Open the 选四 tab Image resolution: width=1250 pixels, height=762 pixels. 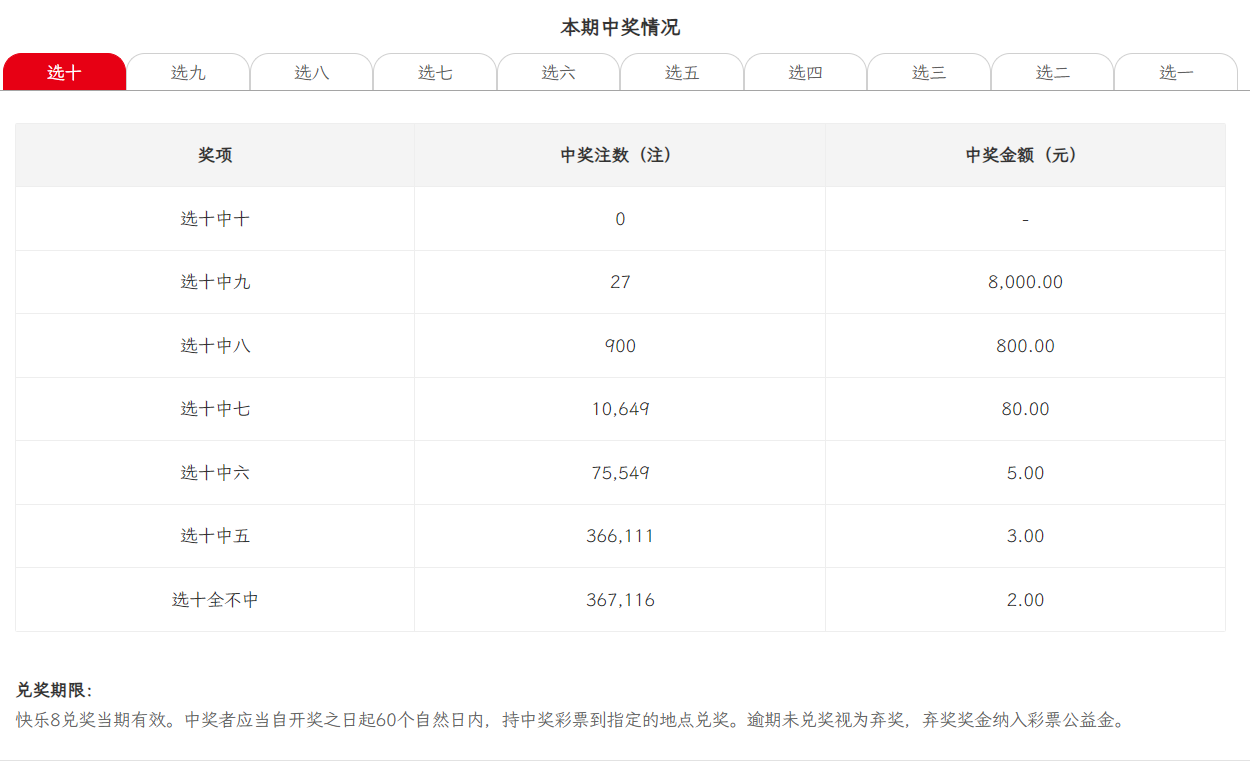(805, 72)
